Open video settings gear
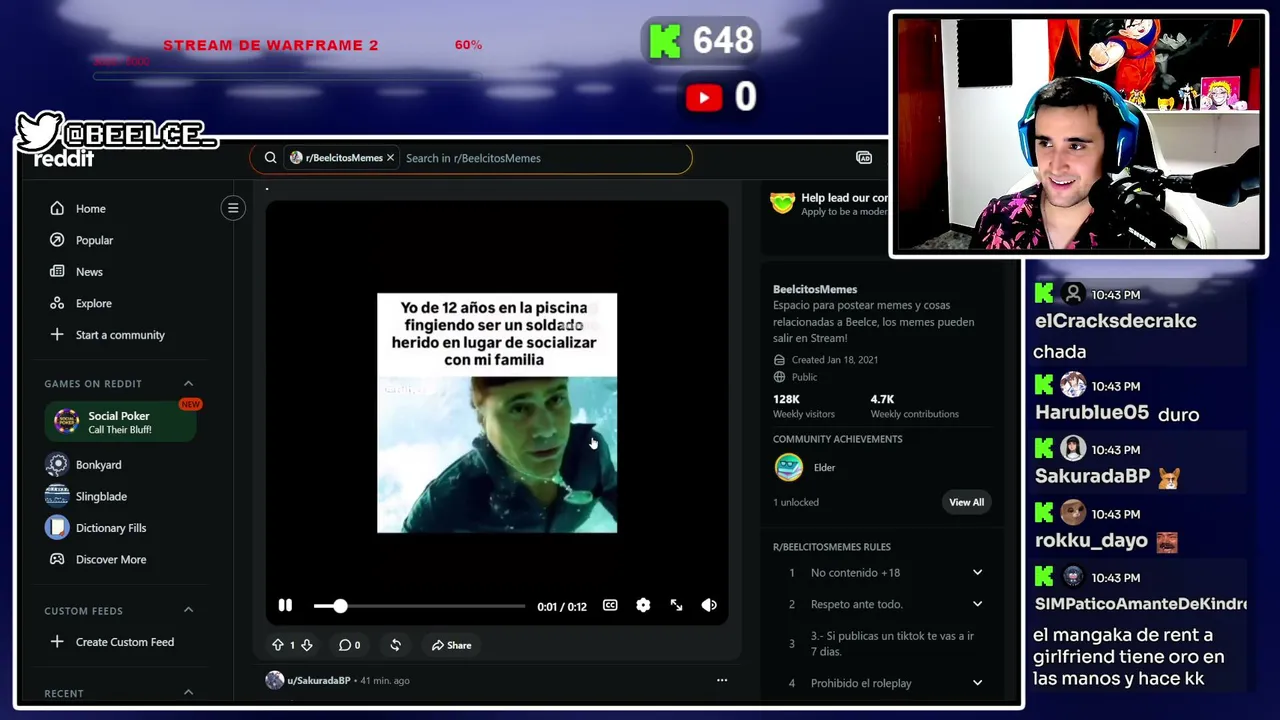The height and width of the screenshot is (720, 1280). (643, 605)
